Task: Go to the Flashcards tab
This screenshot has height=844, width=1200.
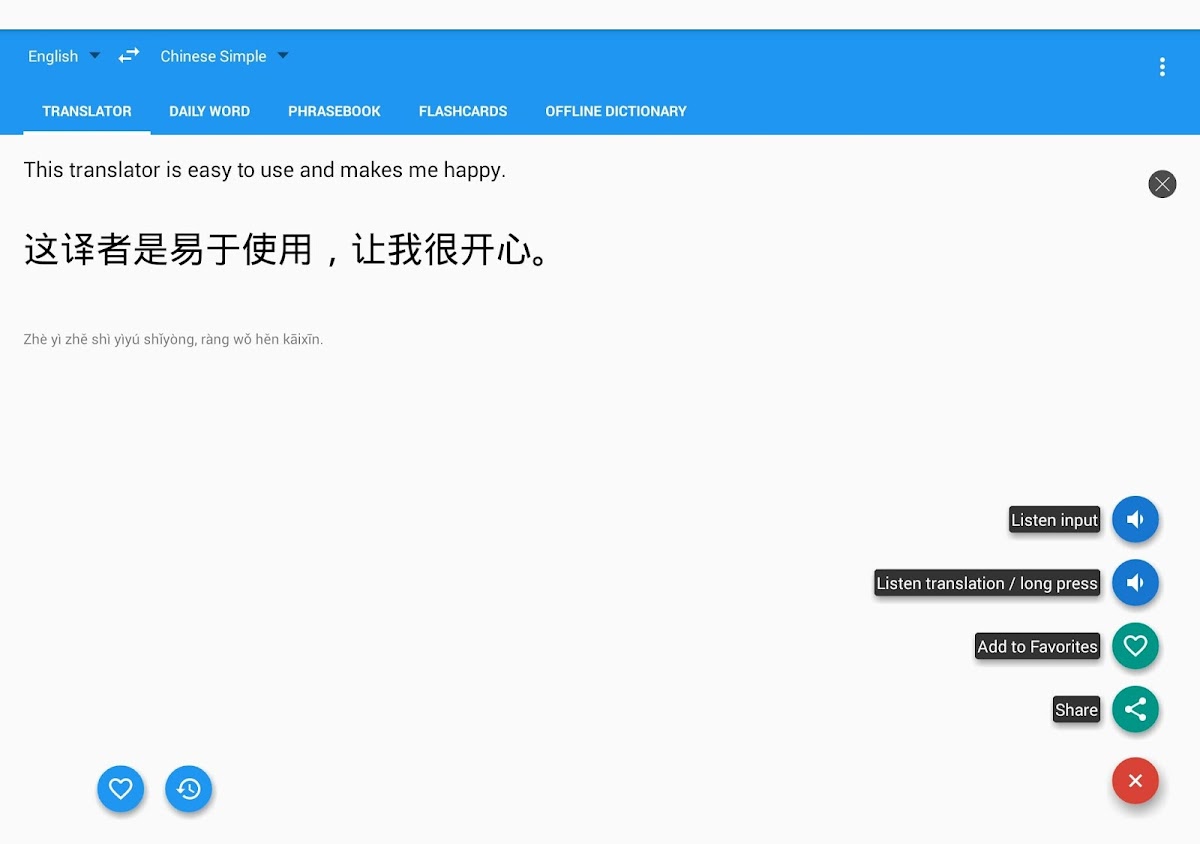Action: pyautogui.click(x=463, y=111)
